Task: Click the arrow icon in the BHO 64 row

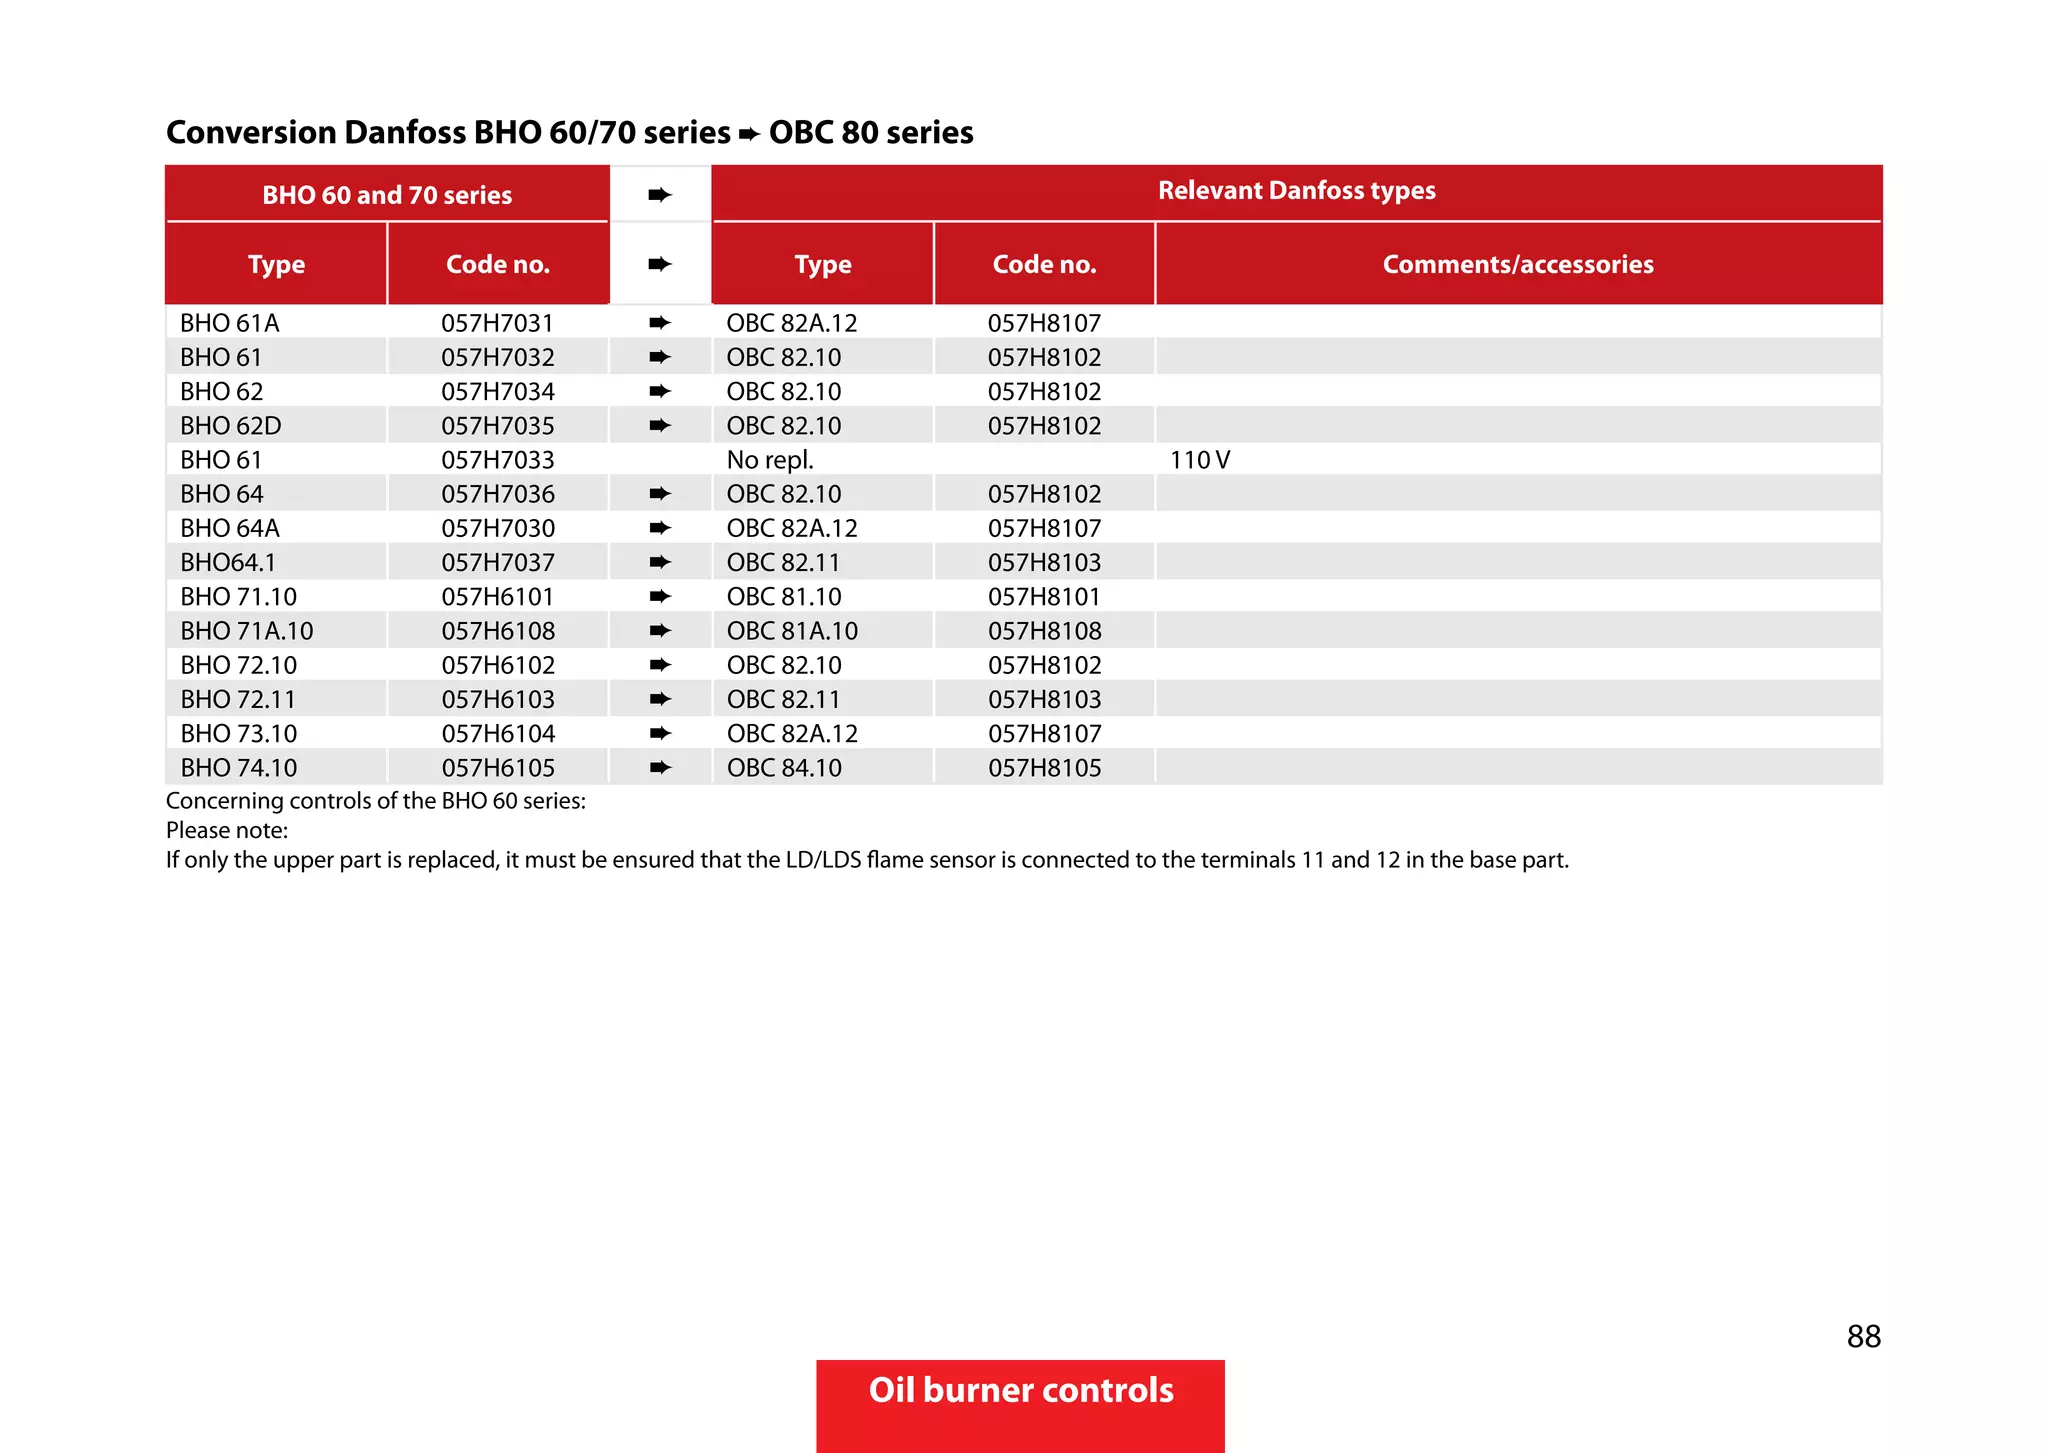Action: pos(659,493)
